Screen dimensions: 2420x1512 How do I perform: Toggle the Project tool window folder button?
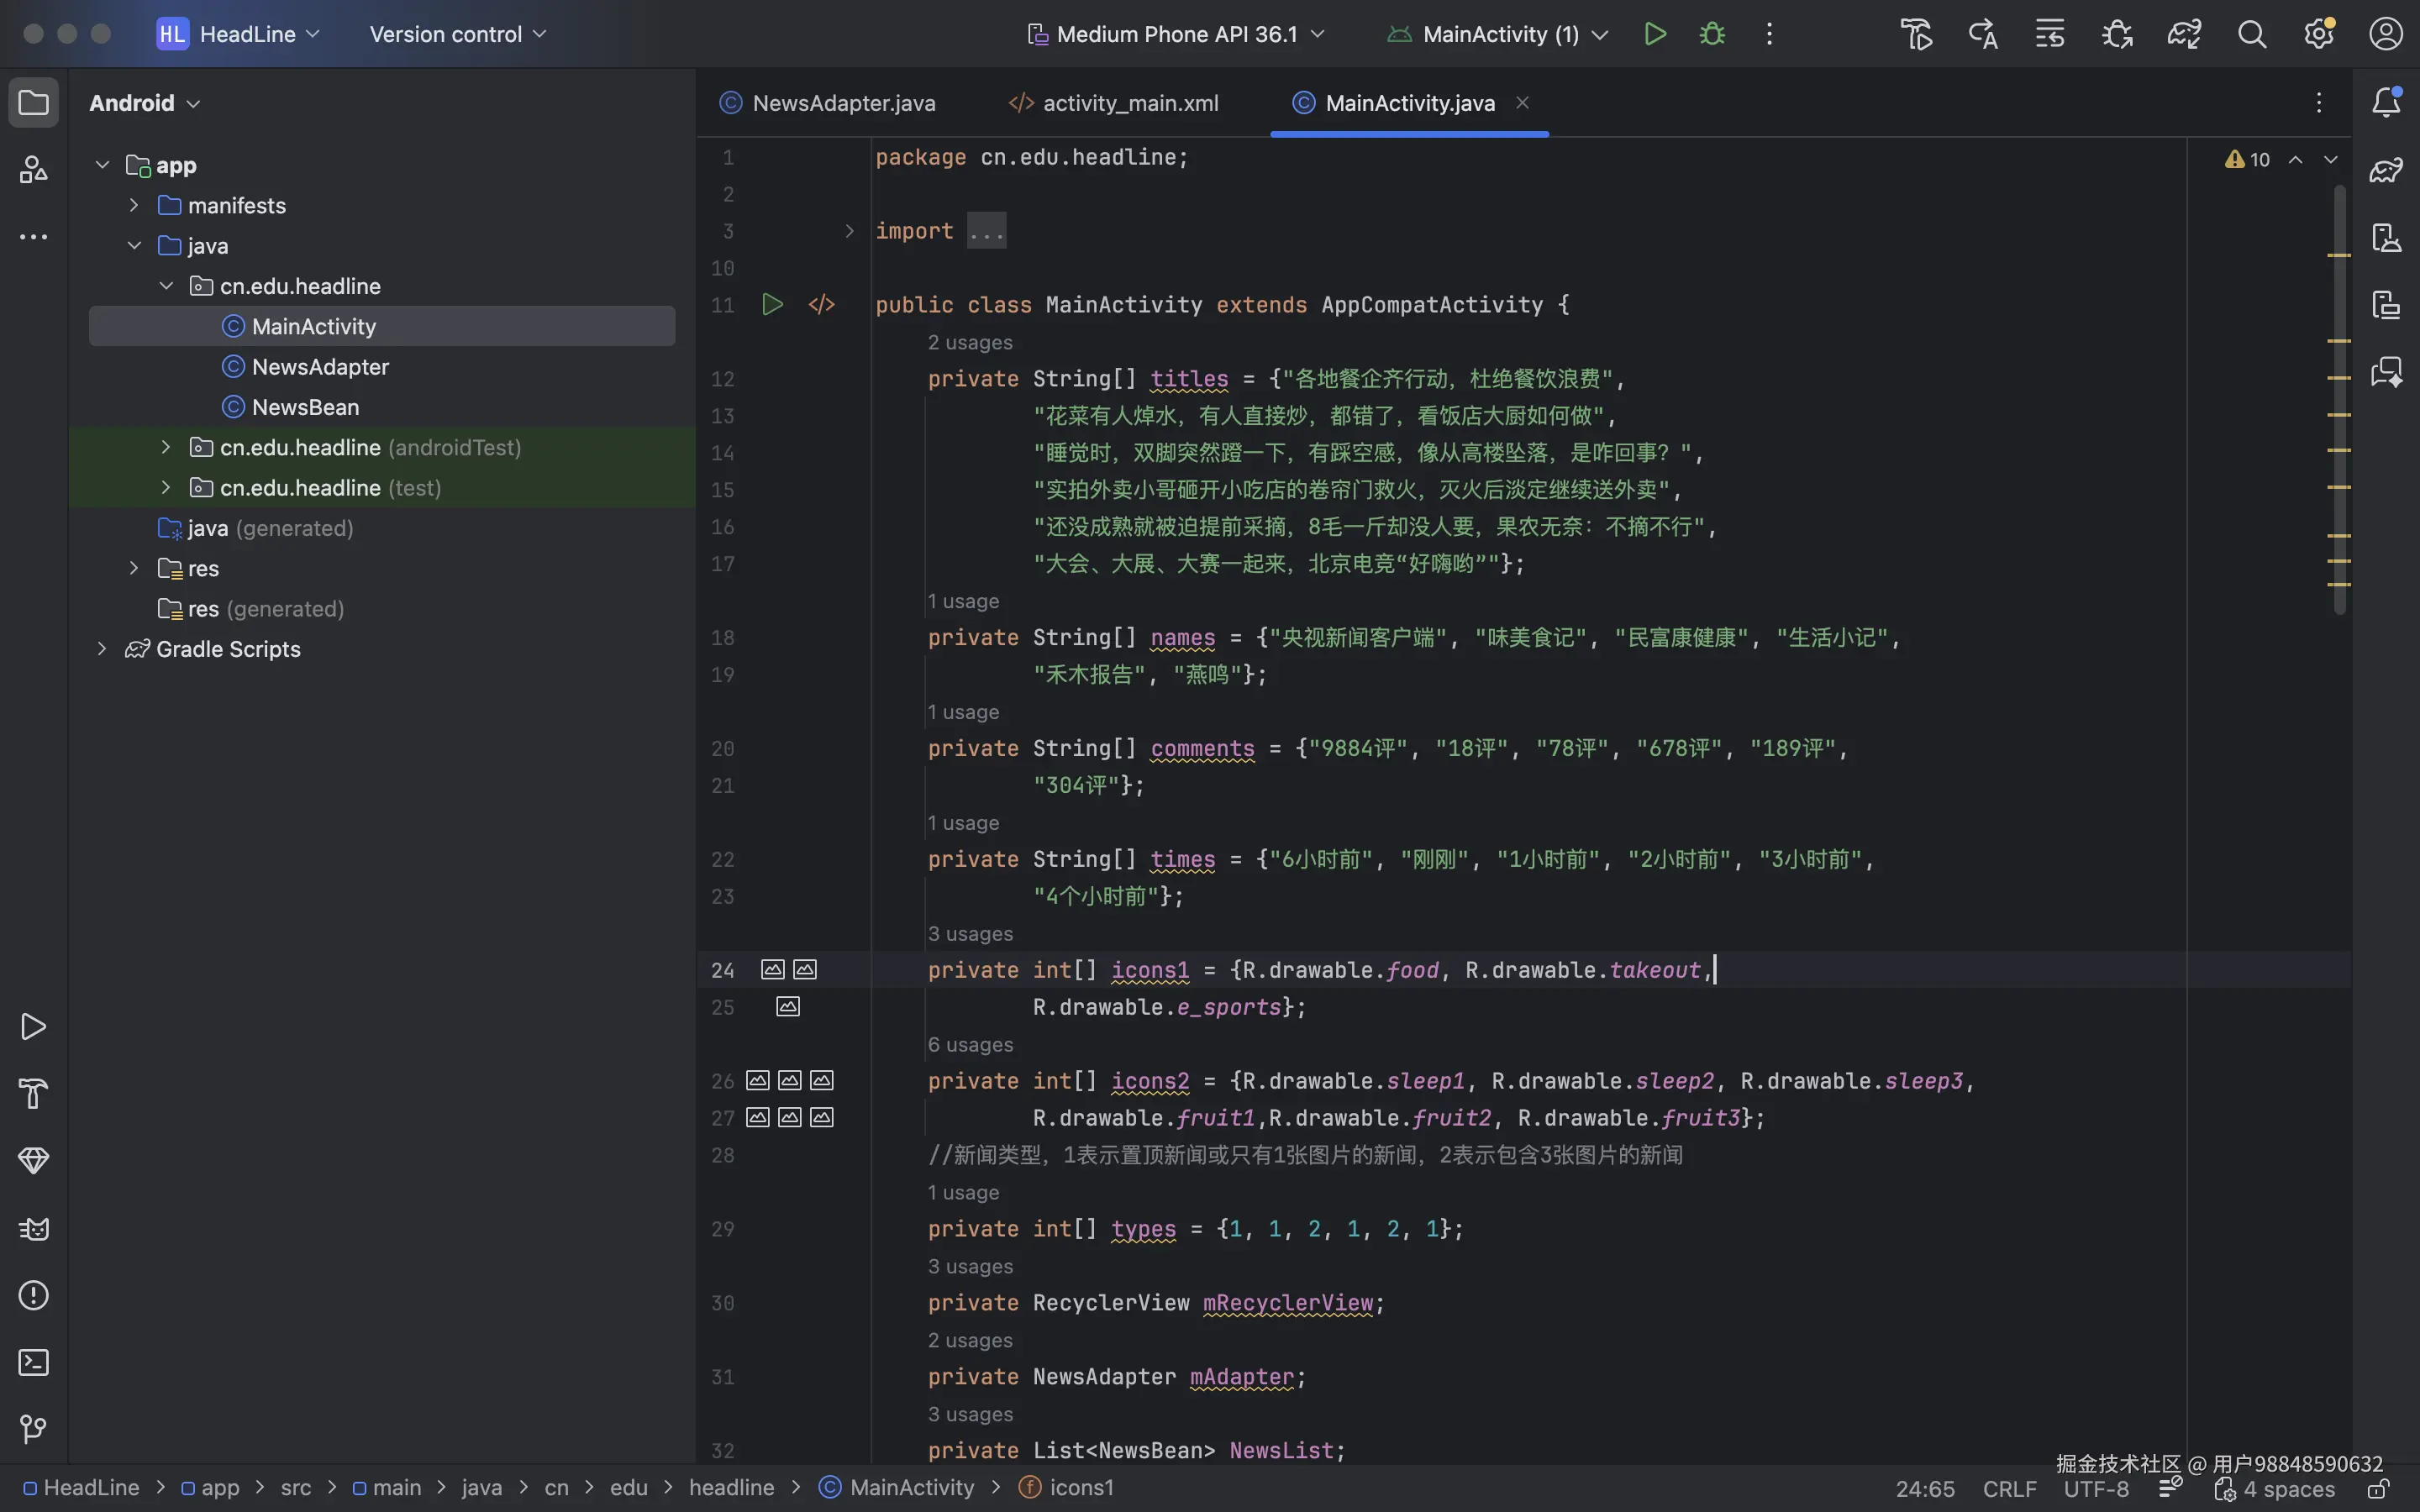click(33, 102)
